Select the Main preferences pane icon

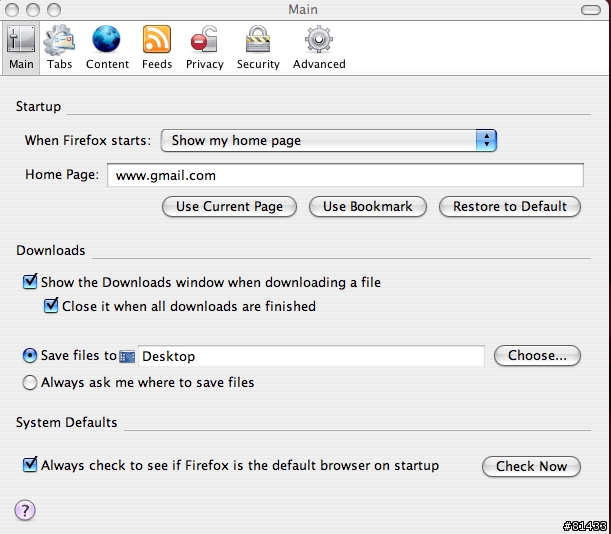click(x=21, y=48)
